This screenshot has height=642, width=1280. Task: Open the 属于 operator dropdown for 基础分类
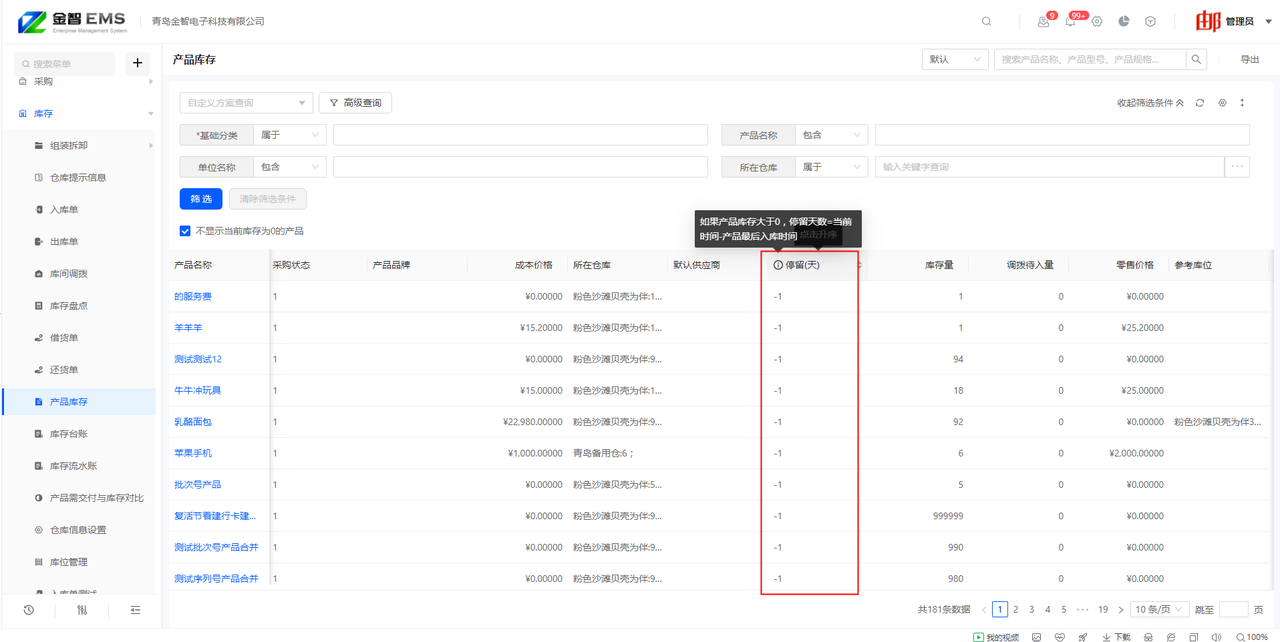click(x=290, y=135)
